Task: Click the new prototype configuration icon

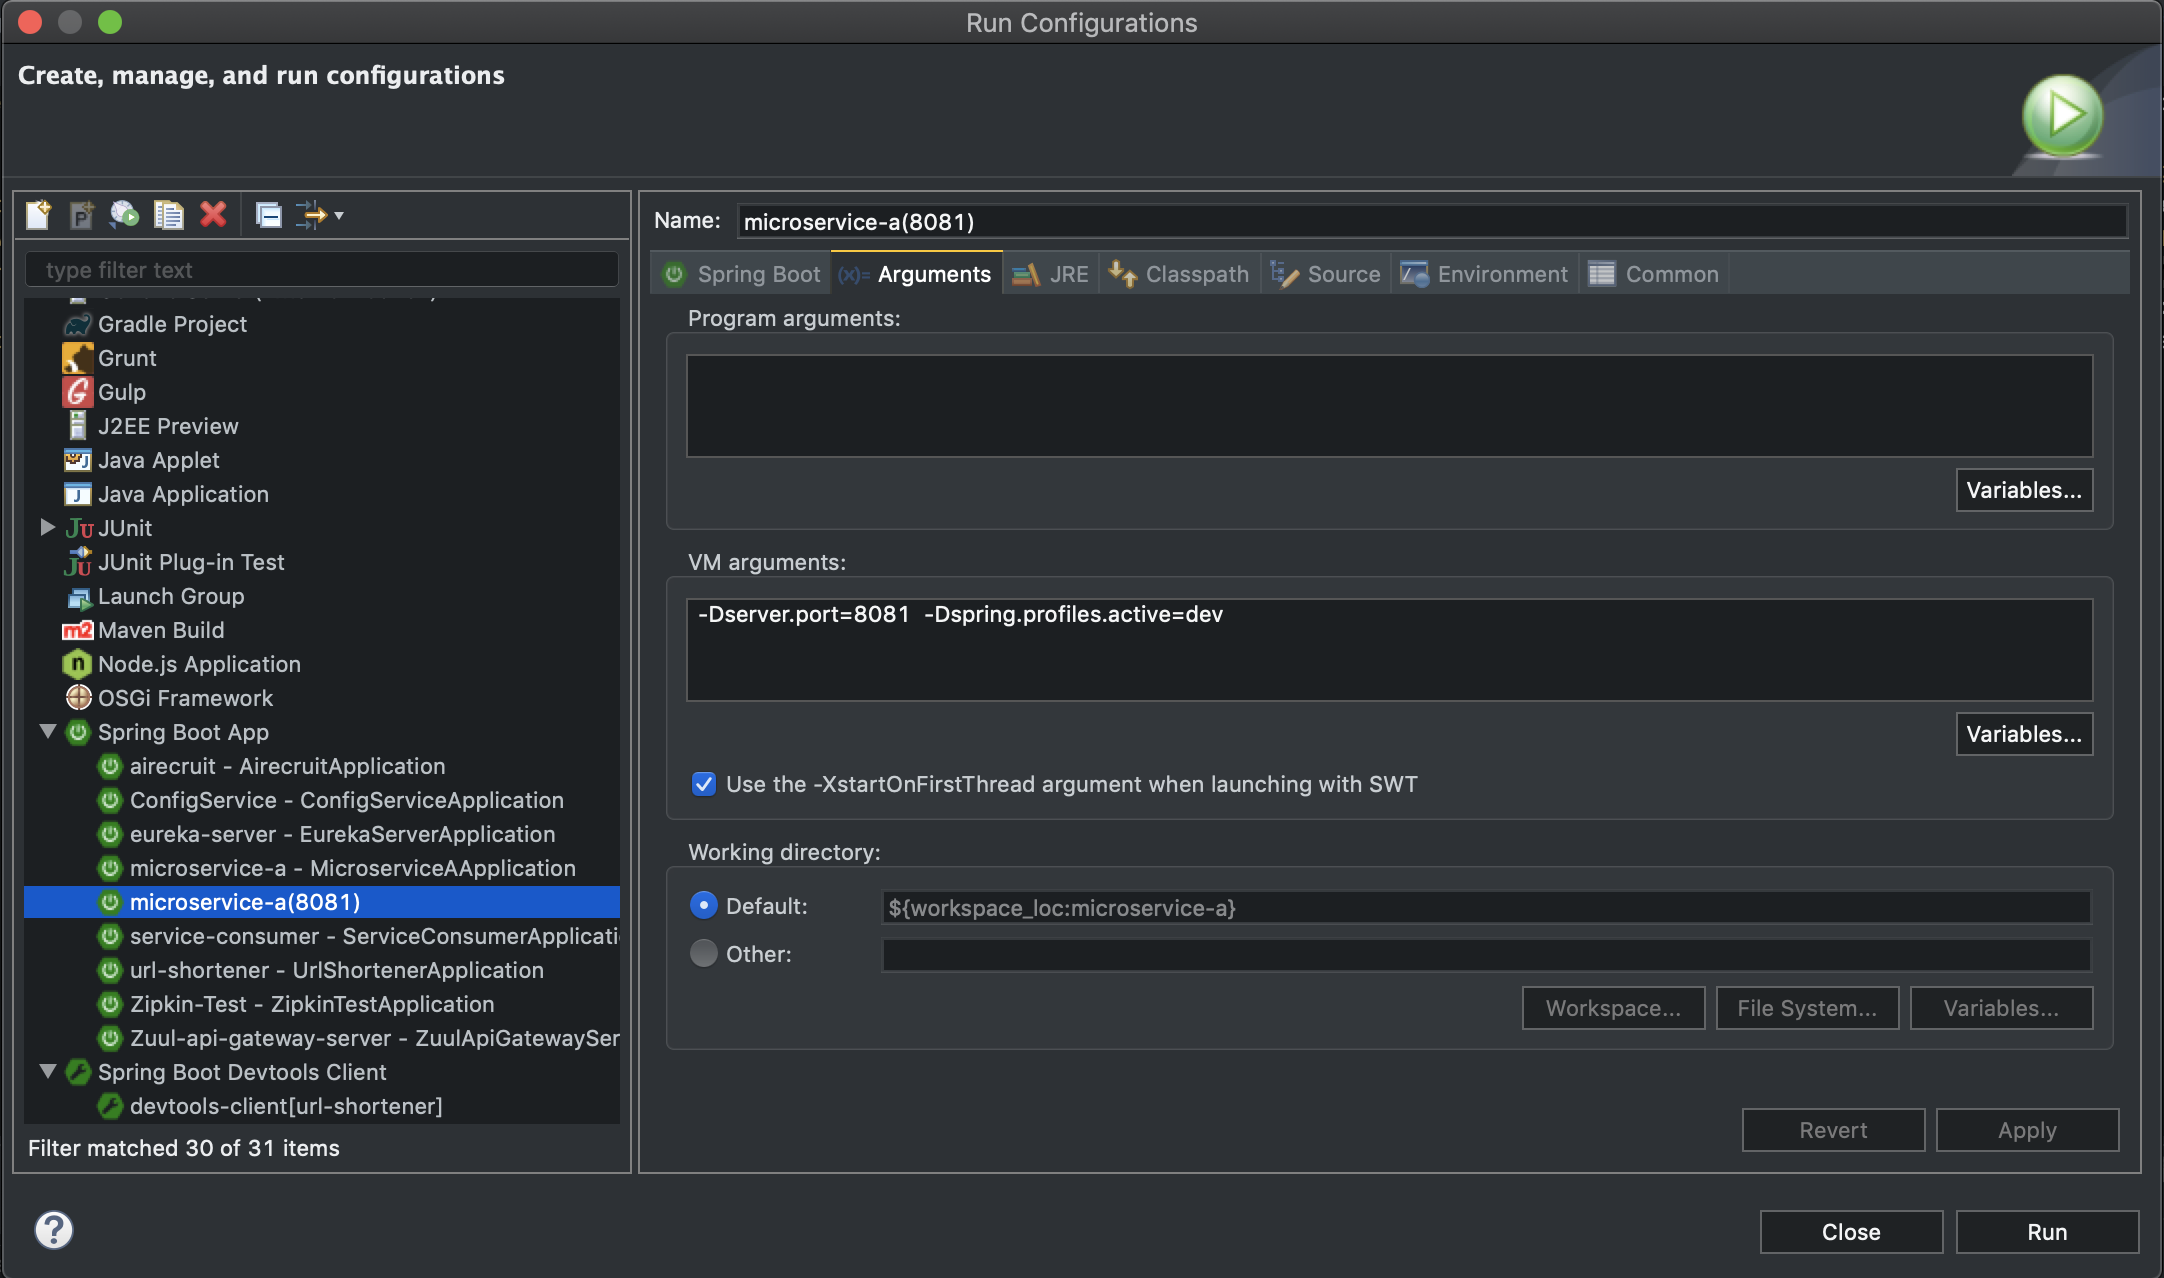Action: 81,214
